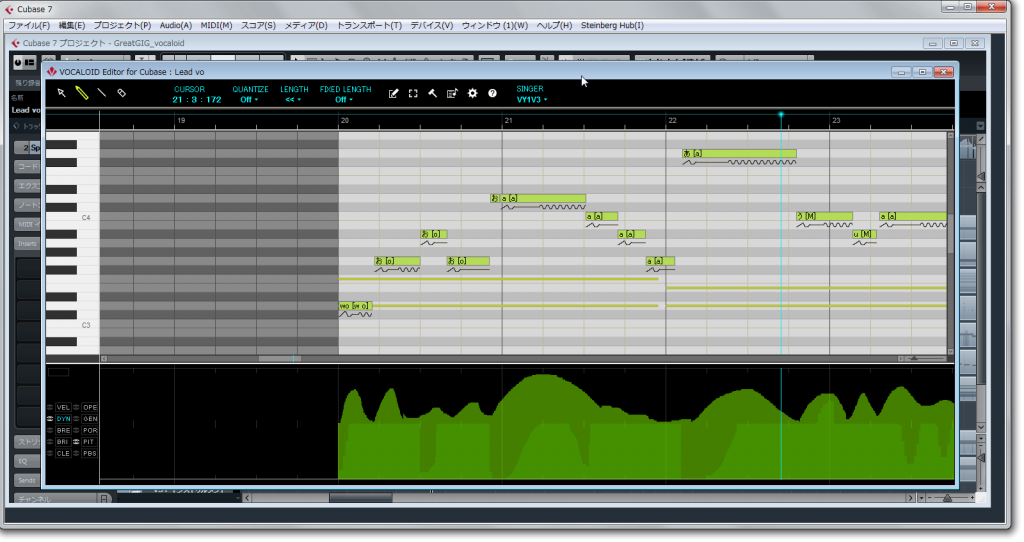1024x542 pixels.
Task: Select the PIT control parameter
Action: [89, 441]
